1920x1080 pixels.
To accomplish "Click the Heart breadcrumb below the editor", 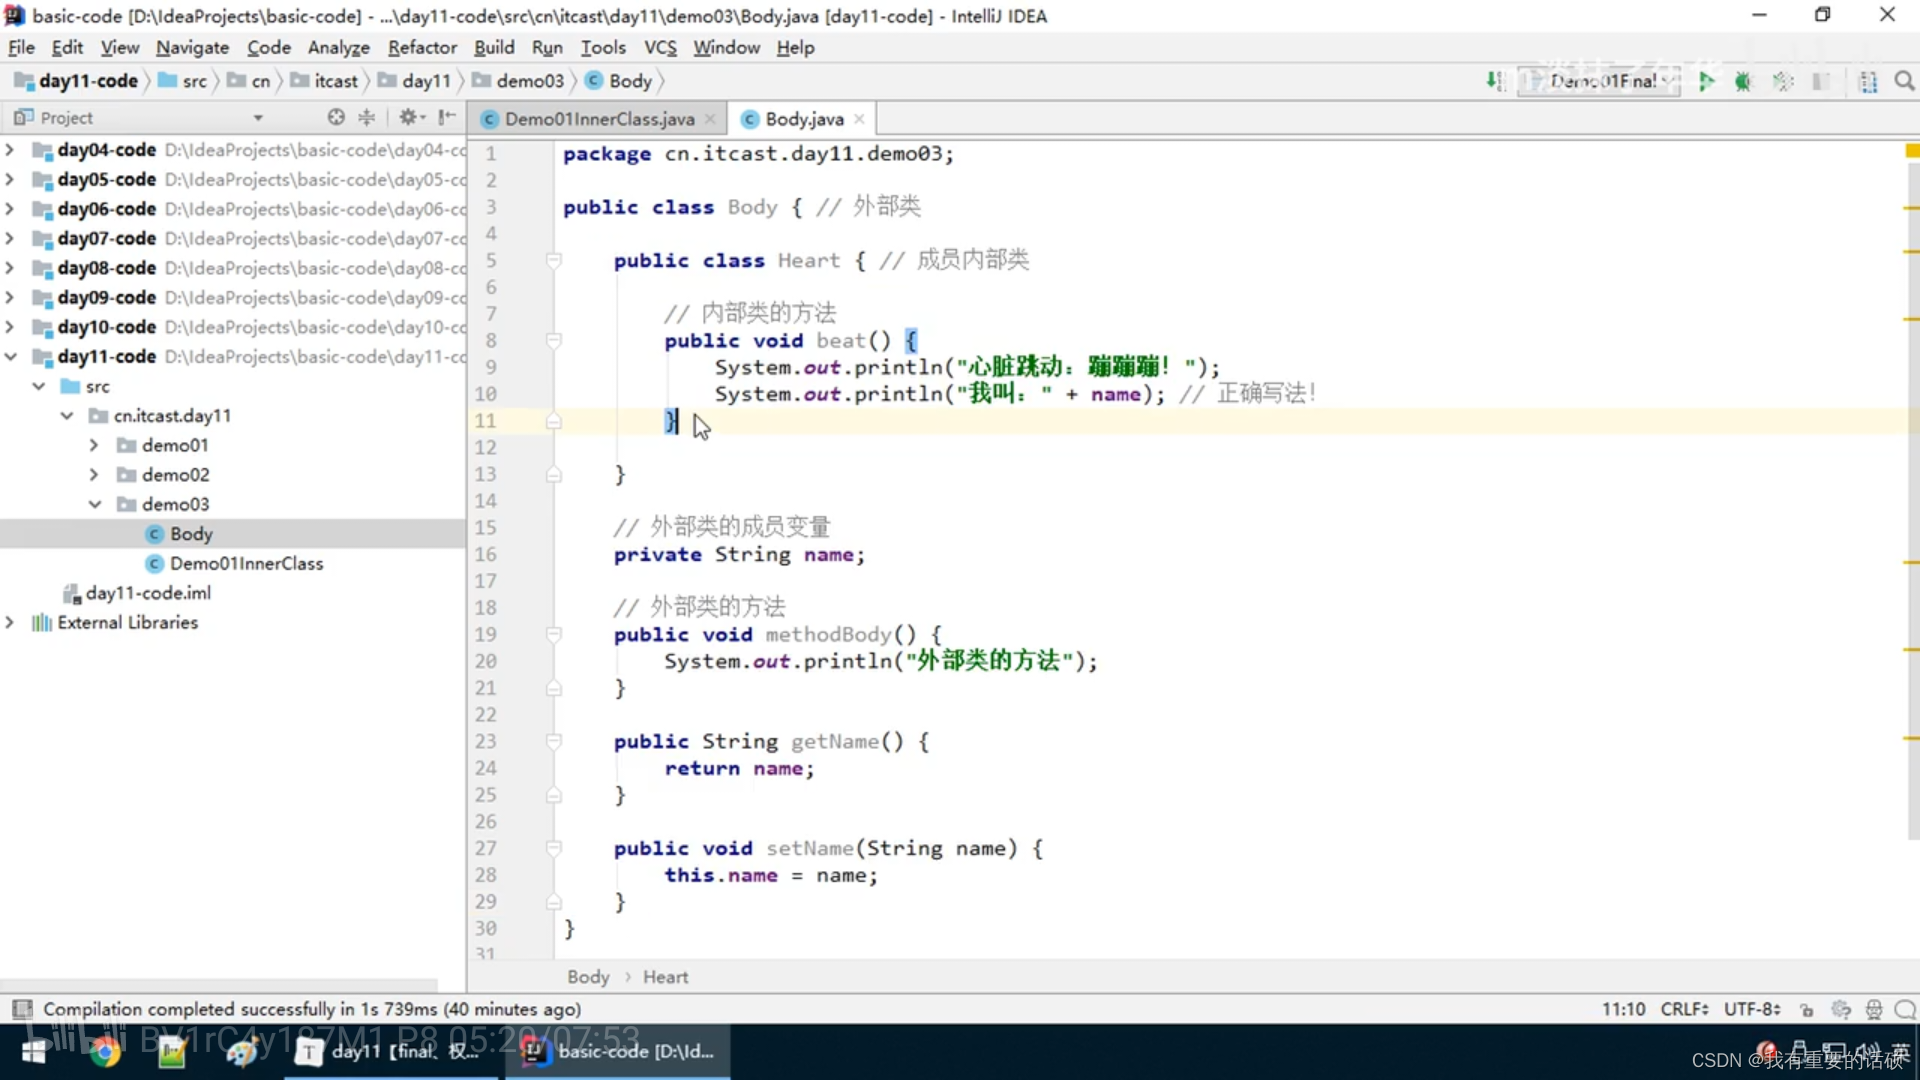I will pyautogui.click(x=665, y=977).
